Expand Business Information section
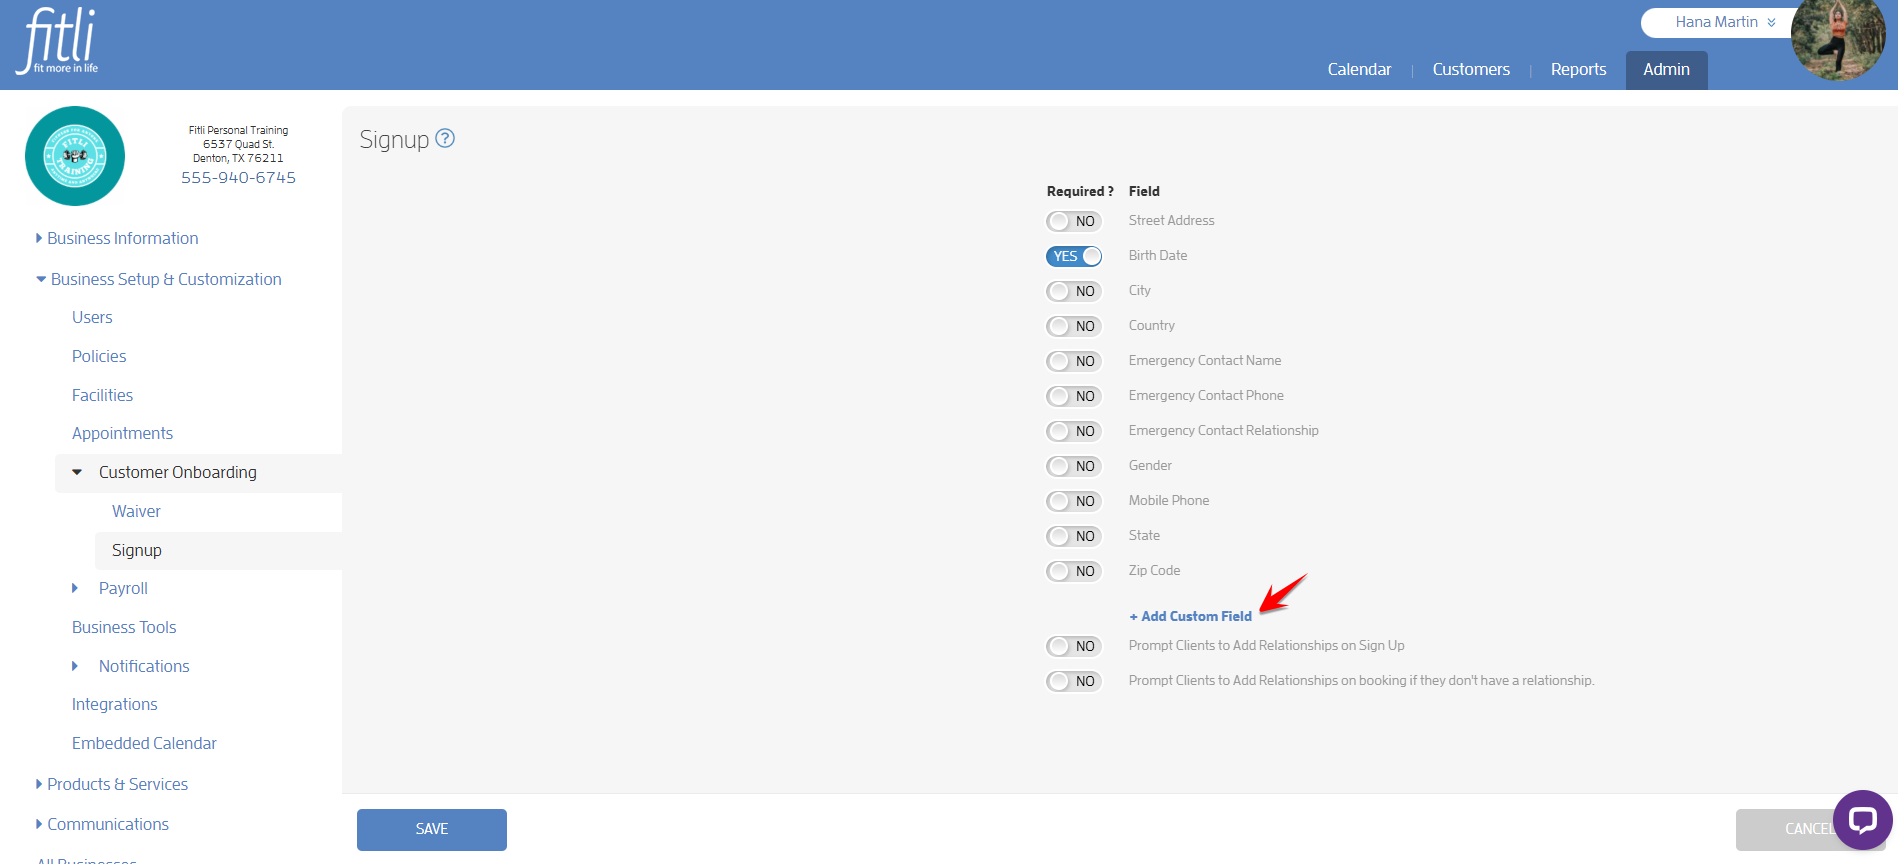 pyautogui.click(x=117, y=238)
